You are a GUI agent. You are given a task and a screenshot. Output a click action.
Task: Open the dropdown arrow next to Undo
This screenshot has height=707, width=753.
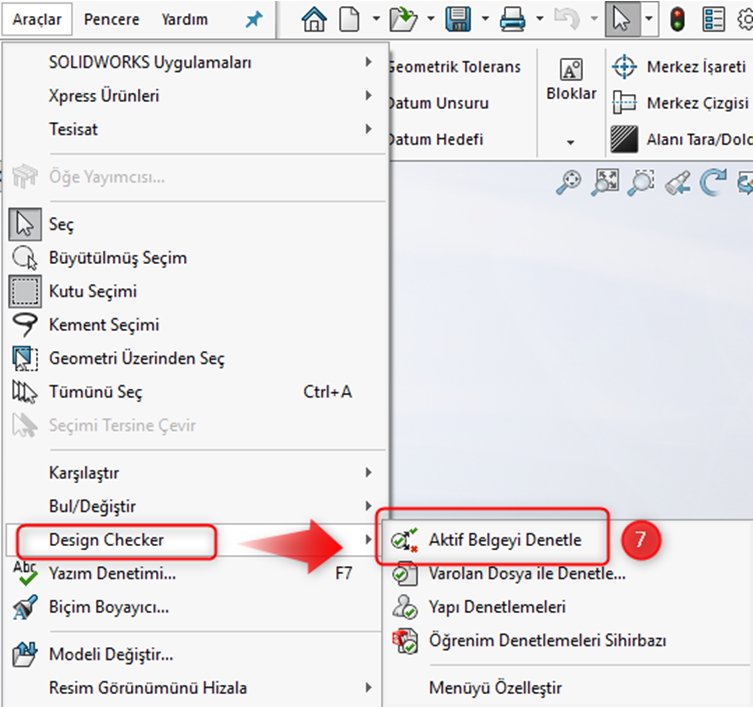tap(595, 19)
